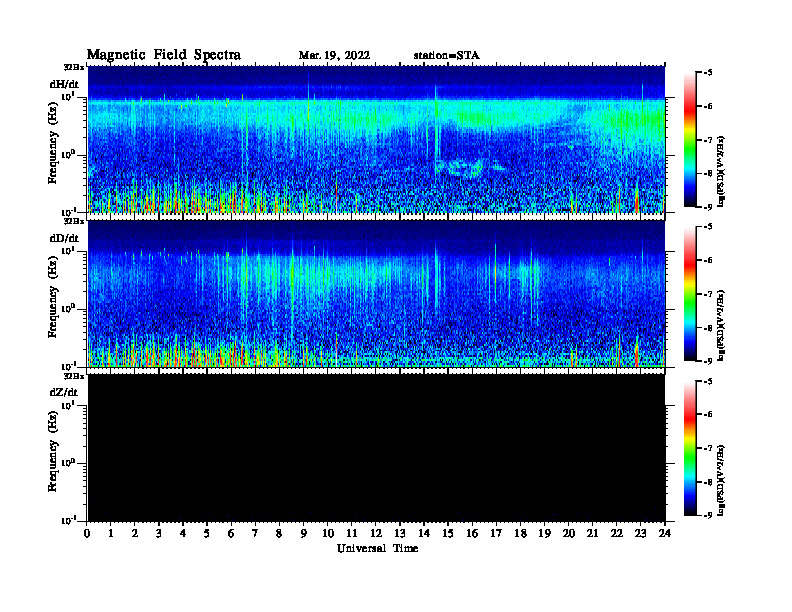Click the -9 tick on dZ/dt color bar
Screen dimensions: 792x612
click(708, 515)
